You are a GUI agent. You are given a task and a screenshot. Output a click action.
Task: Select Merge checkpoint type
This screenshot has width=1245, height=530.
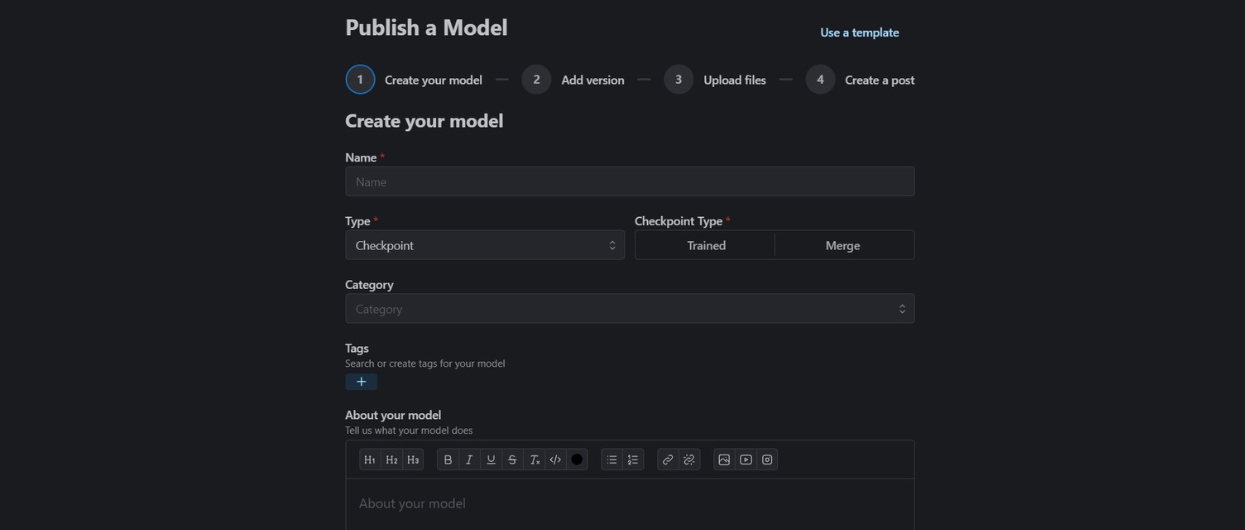(843, 245)
